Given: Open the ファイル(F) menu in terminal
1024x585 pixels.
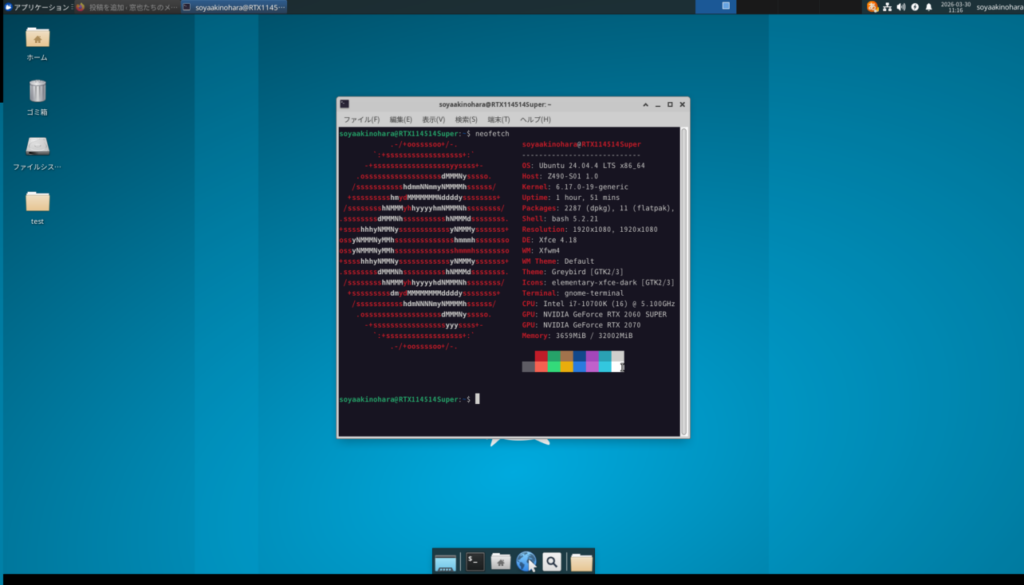Looking at the screenshot, I should point(361,119).
